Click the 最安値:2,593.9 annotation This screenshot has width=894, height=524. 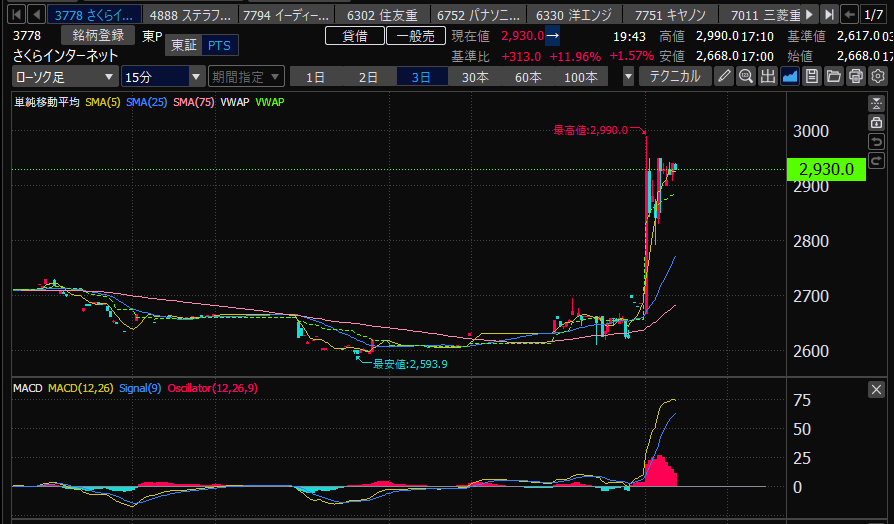point(410,364)
